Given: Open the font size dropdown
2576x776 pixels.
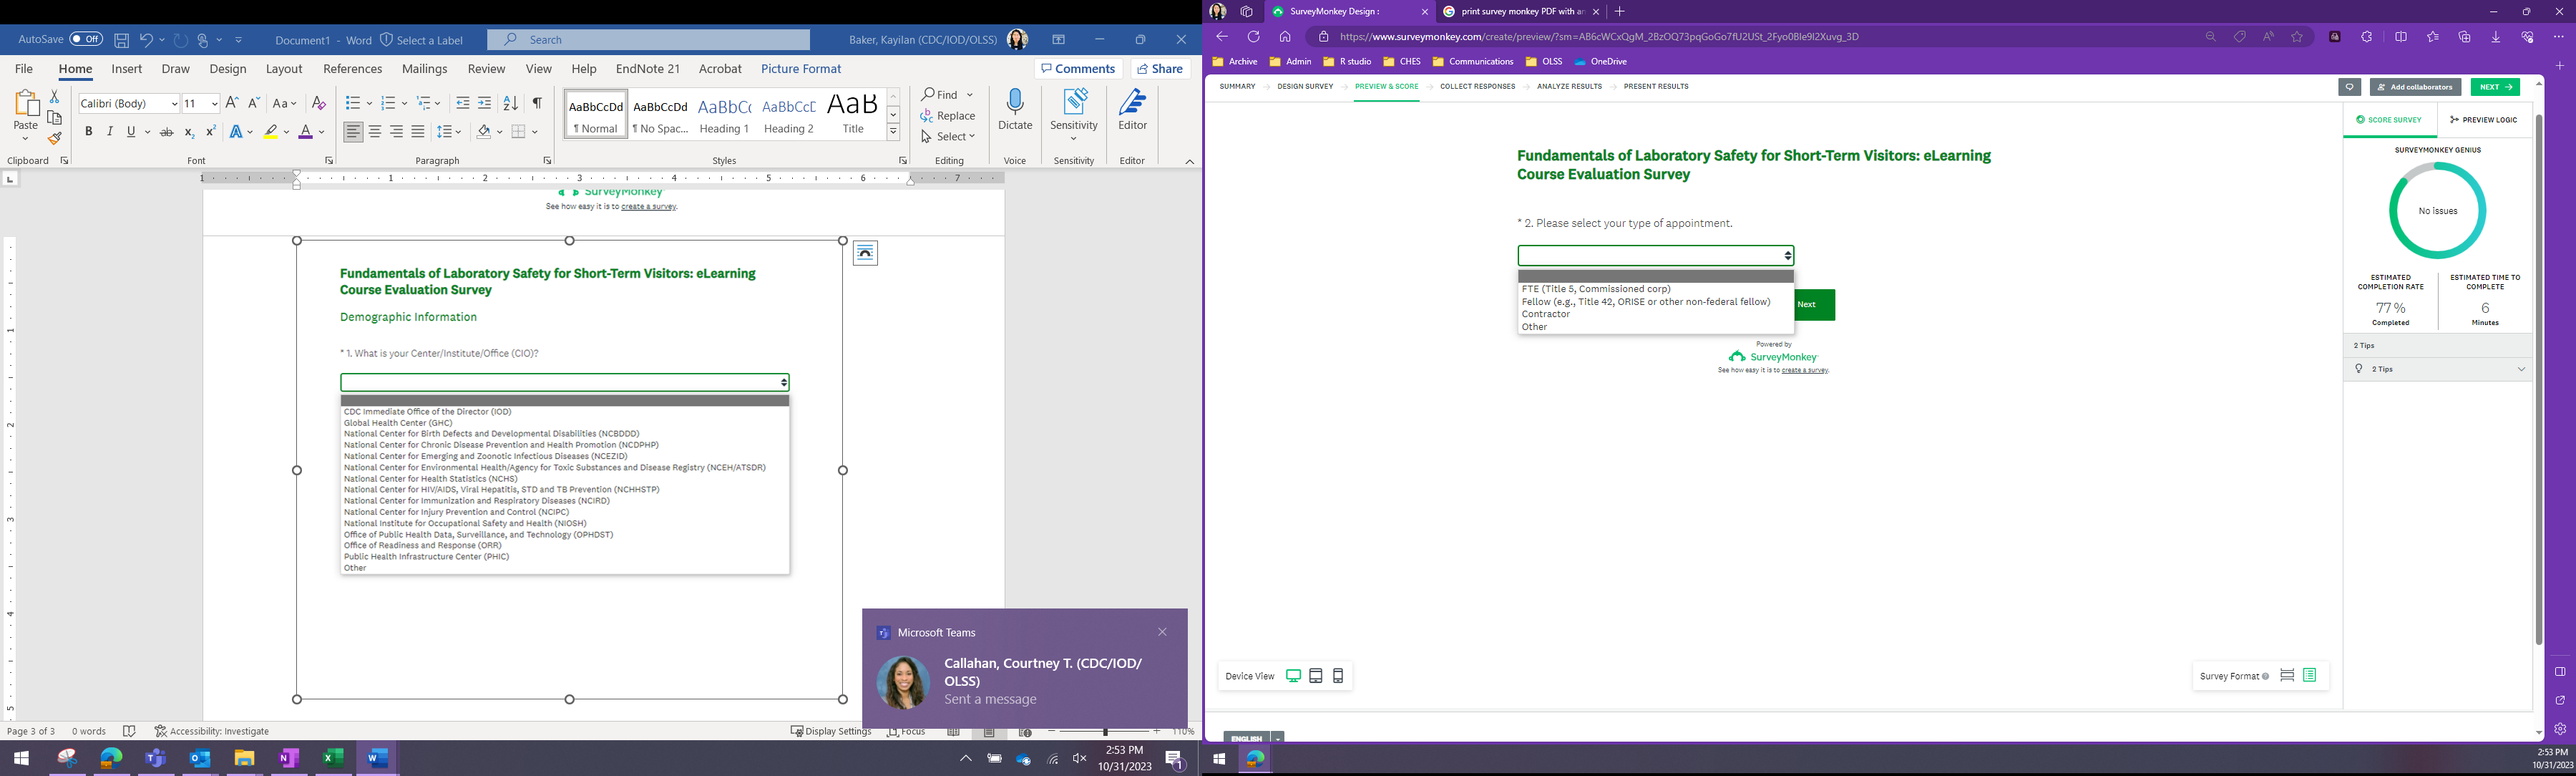Looking at the screenshot, I should (215, 104).
